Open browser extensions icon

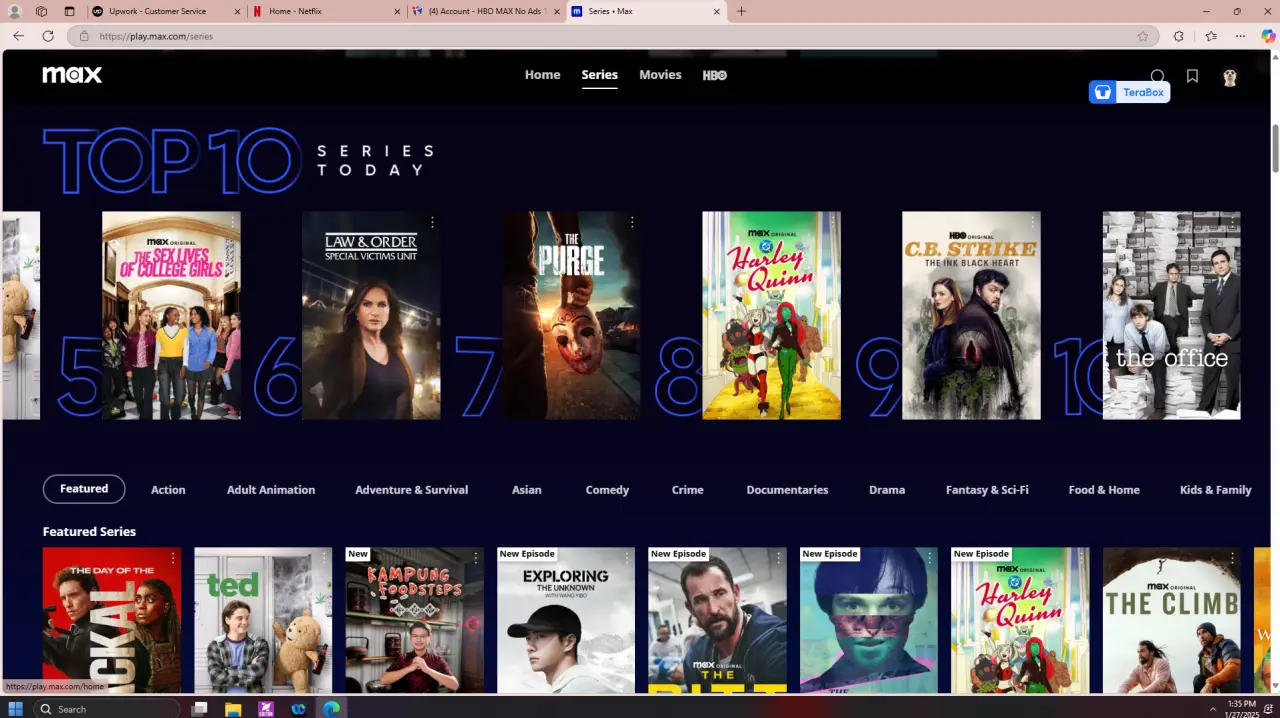click(x=1179, y=36)
